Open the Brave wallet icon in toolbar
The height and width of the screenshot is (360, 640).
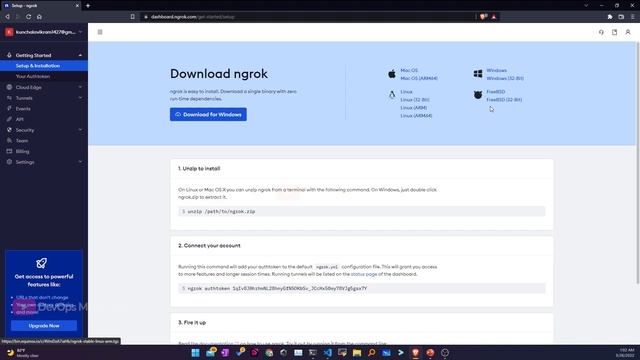(621, 17)
